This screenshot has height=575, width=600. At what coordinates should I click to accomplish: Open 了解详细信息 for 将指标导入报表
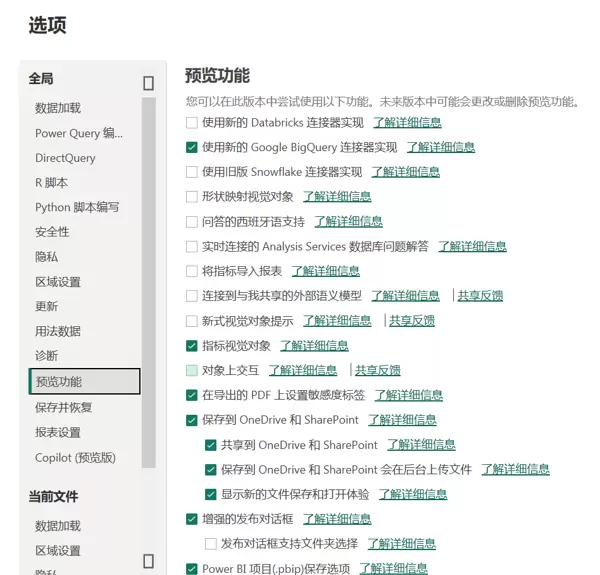coord(325,271)
